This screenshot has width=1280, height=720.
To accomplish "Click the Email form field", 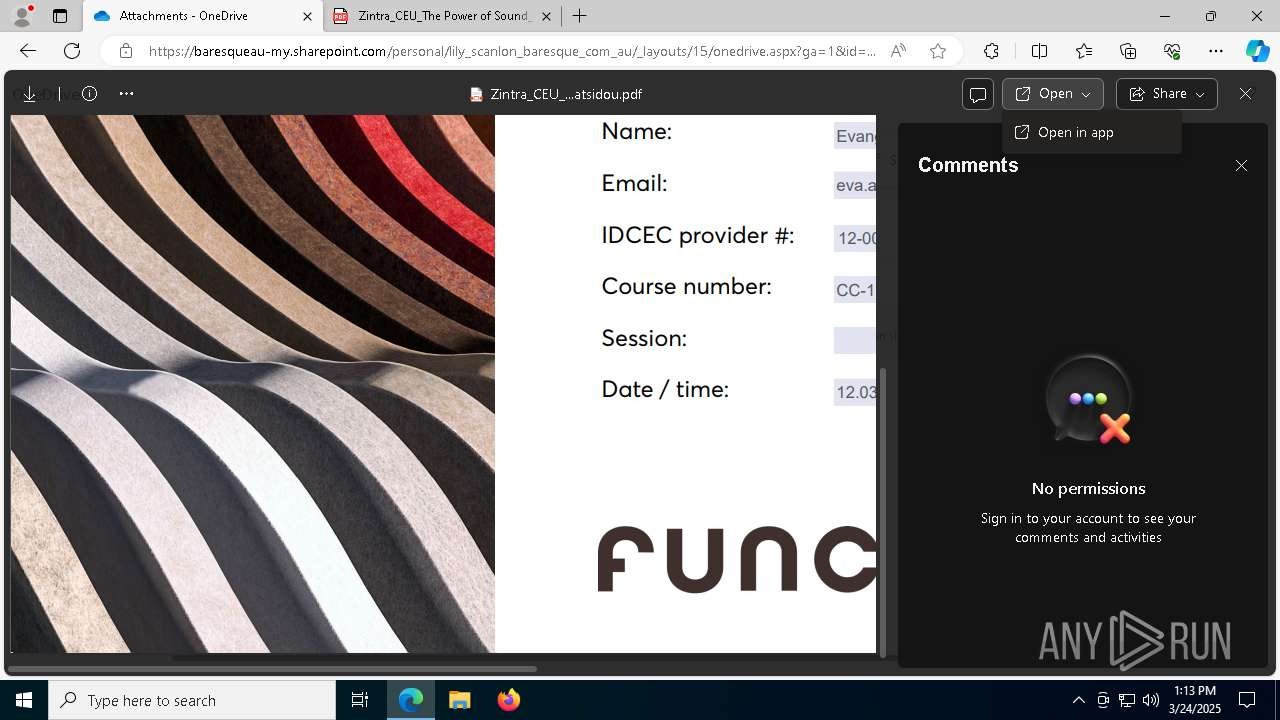I will click(855, 185).
